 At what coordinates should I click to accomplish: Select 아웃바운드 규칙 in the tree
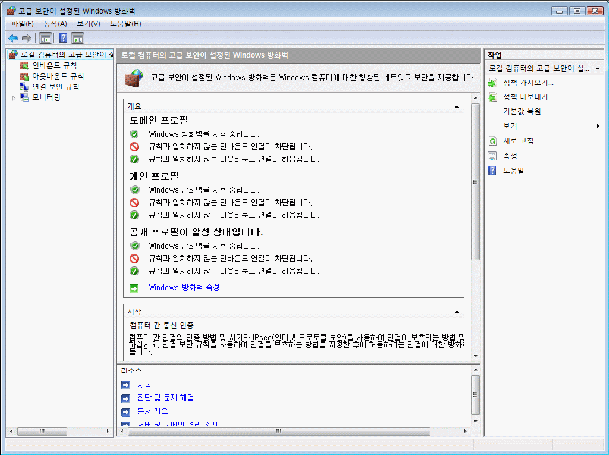(x=58, y=76)
